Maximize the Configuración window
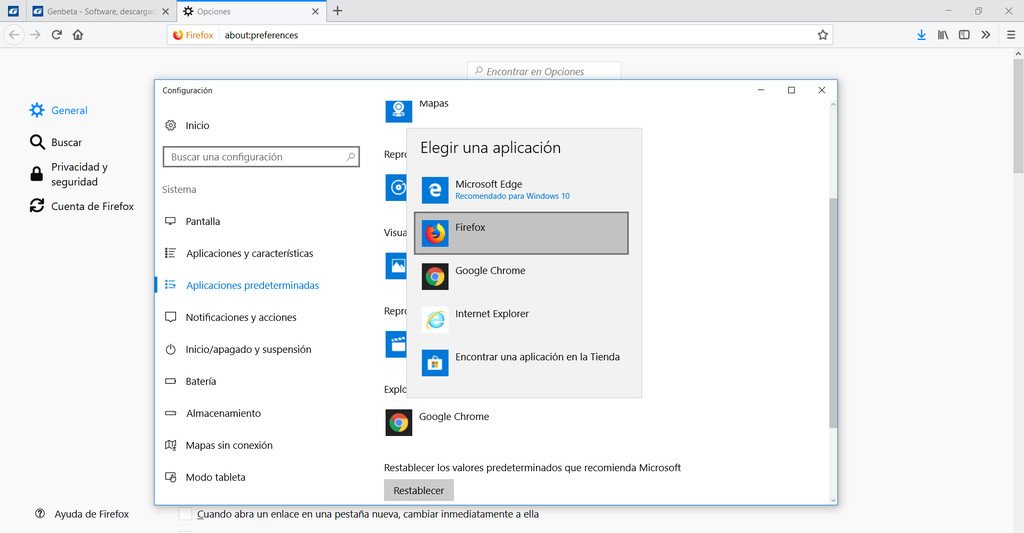 pos(792,90)
